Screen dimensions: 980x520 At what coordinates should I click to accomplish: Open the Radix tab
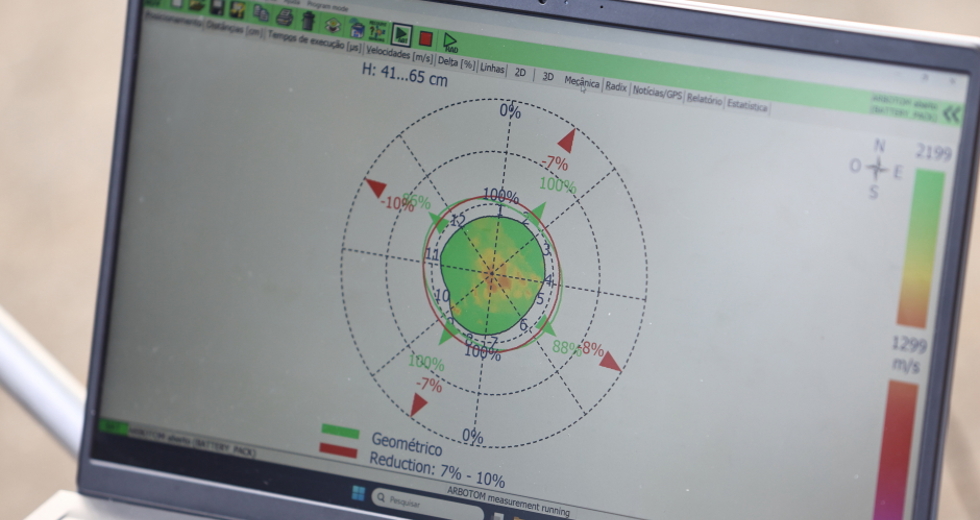(x=616, y=87)
